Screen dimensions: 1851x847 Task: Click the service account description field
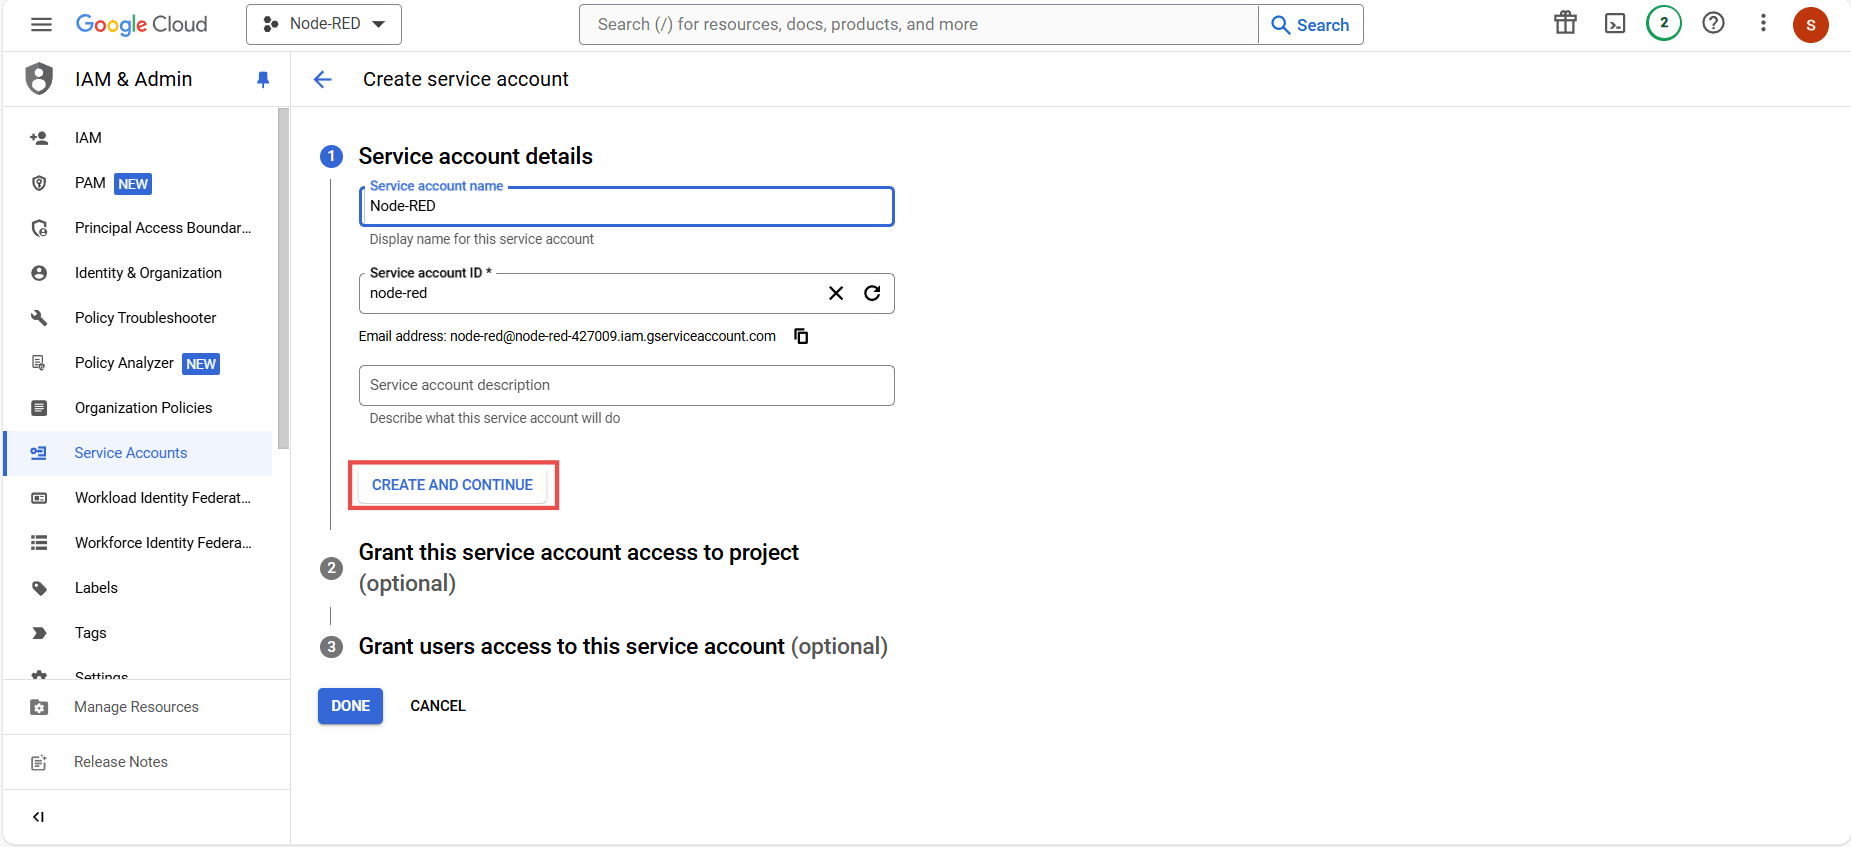pyautogui.click(x=626, y=385)
